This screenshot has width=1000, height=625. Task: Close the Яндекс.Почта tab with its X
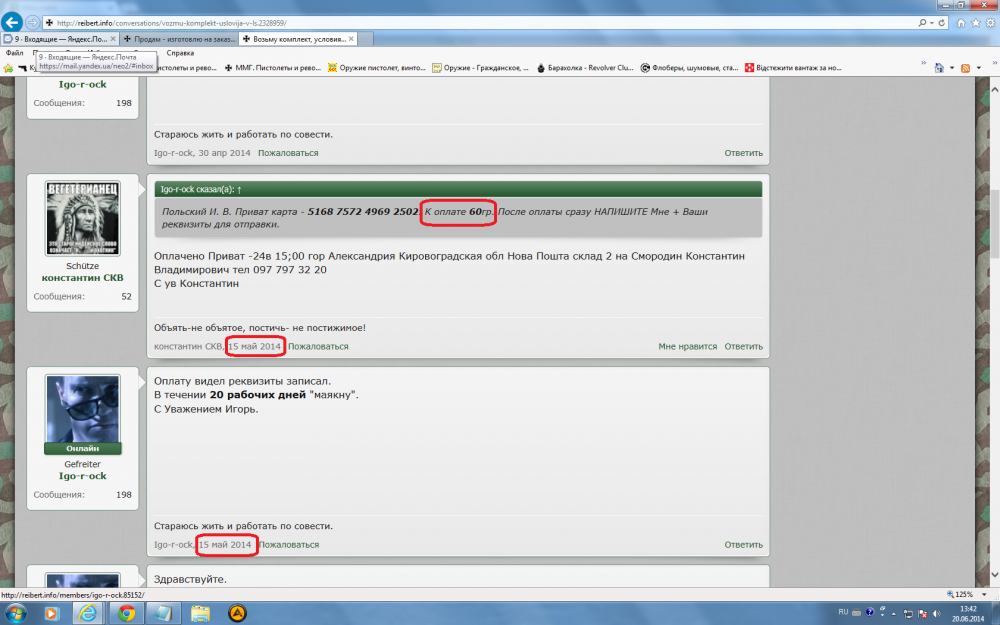113,39
